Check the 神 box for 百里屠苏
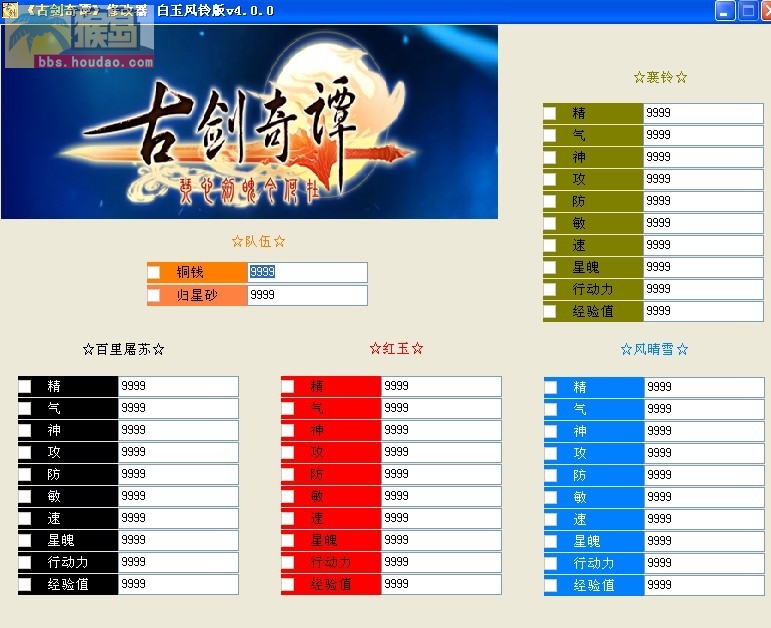The height and width of the screenshot is (628, 771). click(x=25, y=430)
